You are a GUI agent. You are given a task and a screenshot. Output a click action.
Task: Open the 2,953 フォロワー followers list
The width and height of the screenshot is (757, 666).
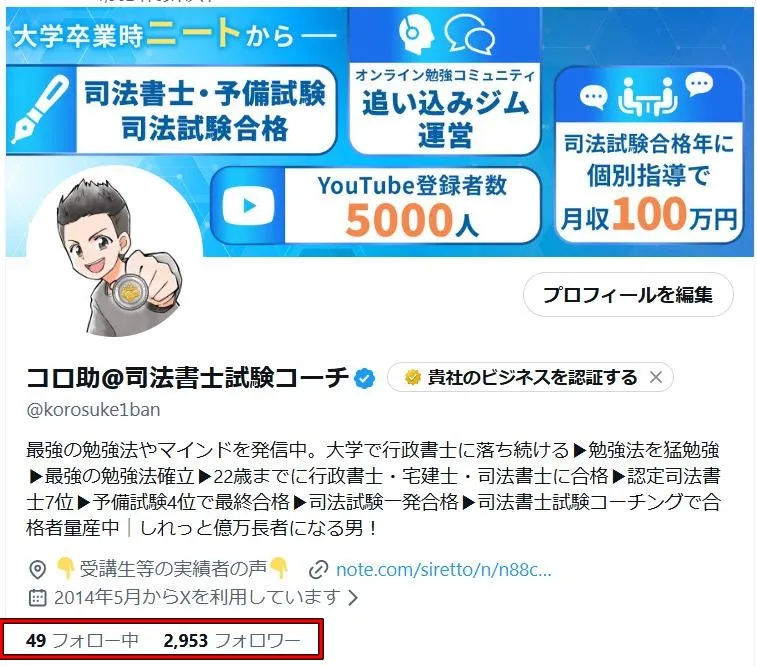[232, 640]
